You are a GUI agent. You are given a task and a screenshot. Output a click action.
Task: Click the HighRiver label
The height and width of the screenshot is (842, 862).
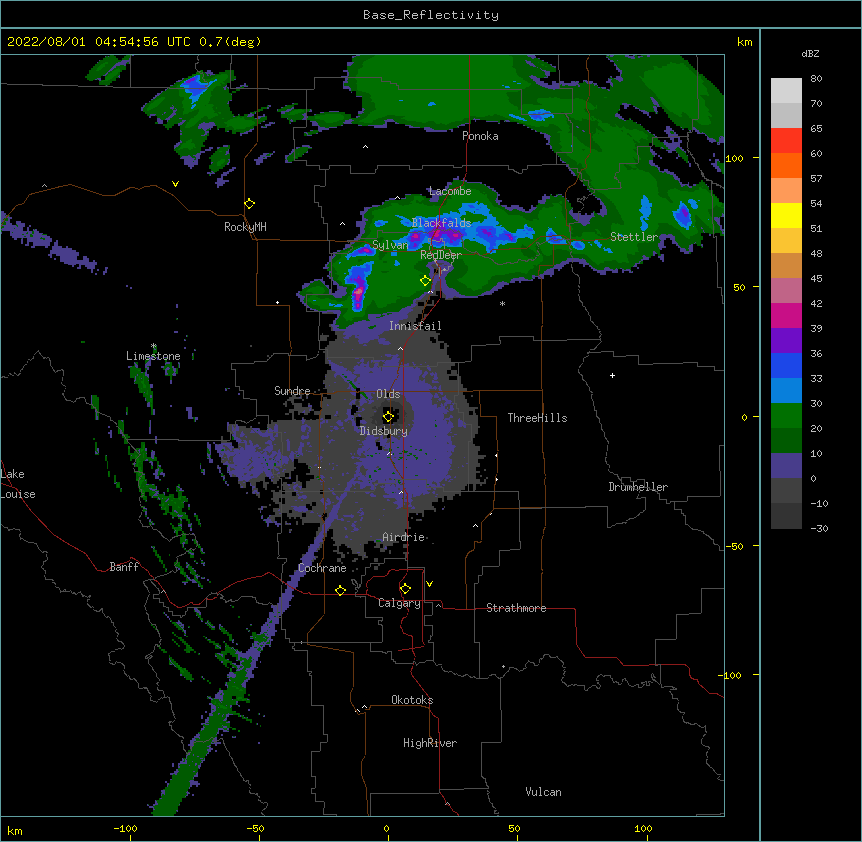coord(430,743)
